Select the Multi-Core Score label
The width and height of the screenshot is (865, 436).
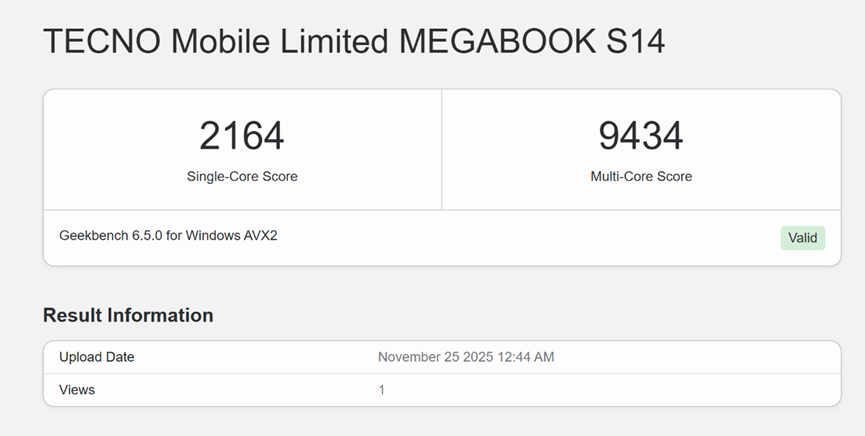click(x=641, y=176)
